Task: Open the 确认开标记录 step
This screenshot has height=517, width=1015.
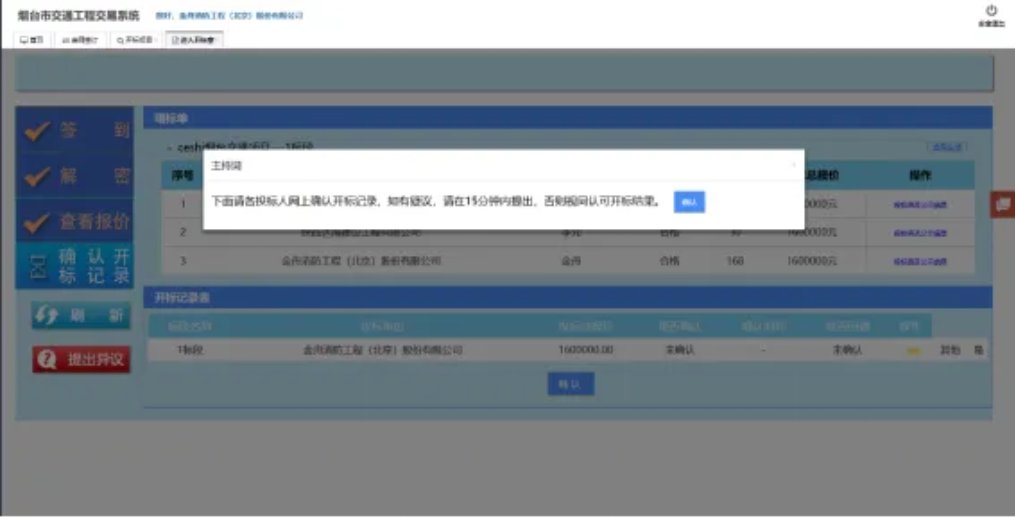Action: click(x=74, y=266)
